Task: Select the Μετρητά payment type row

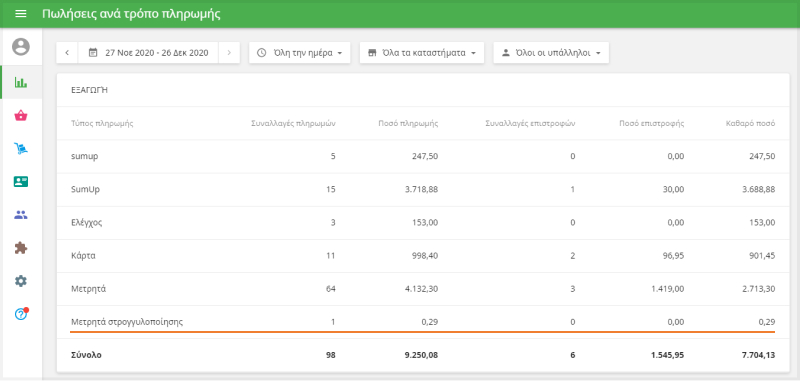Action: point(423,289)
